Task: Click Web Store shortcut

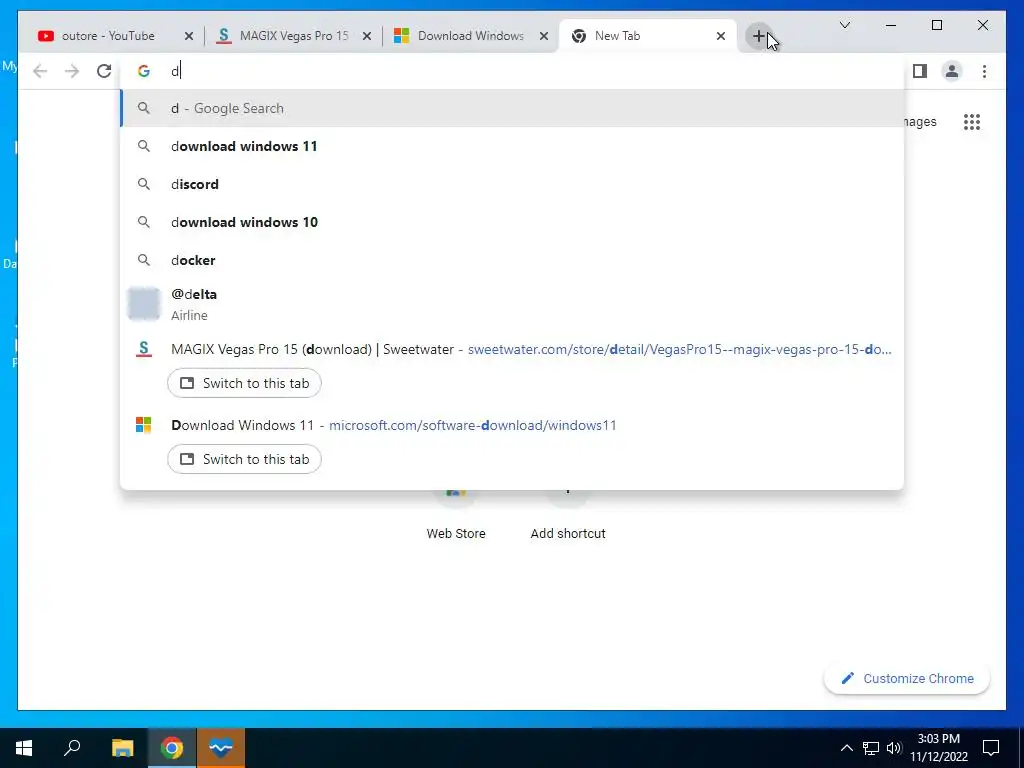Action: click(x=456, y=516)
